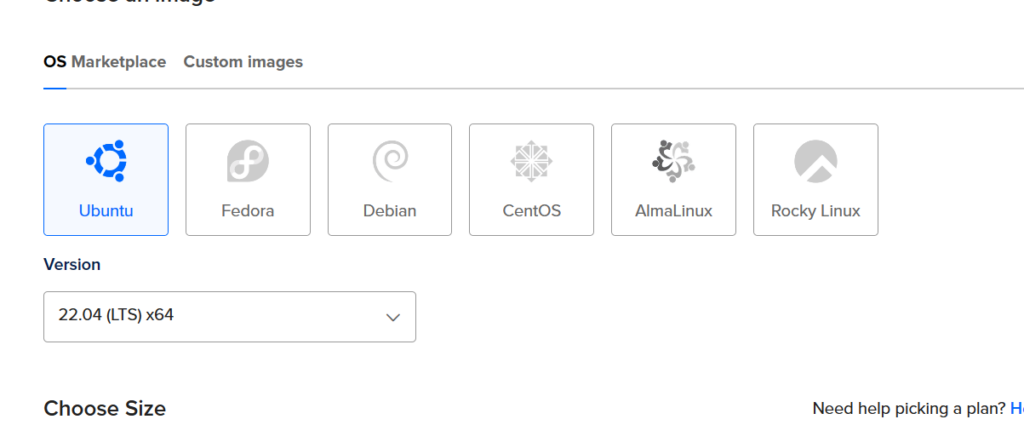1024x425 pixels.
Task: Pick the Rocky Linux text label
Action: click(815, 211)
